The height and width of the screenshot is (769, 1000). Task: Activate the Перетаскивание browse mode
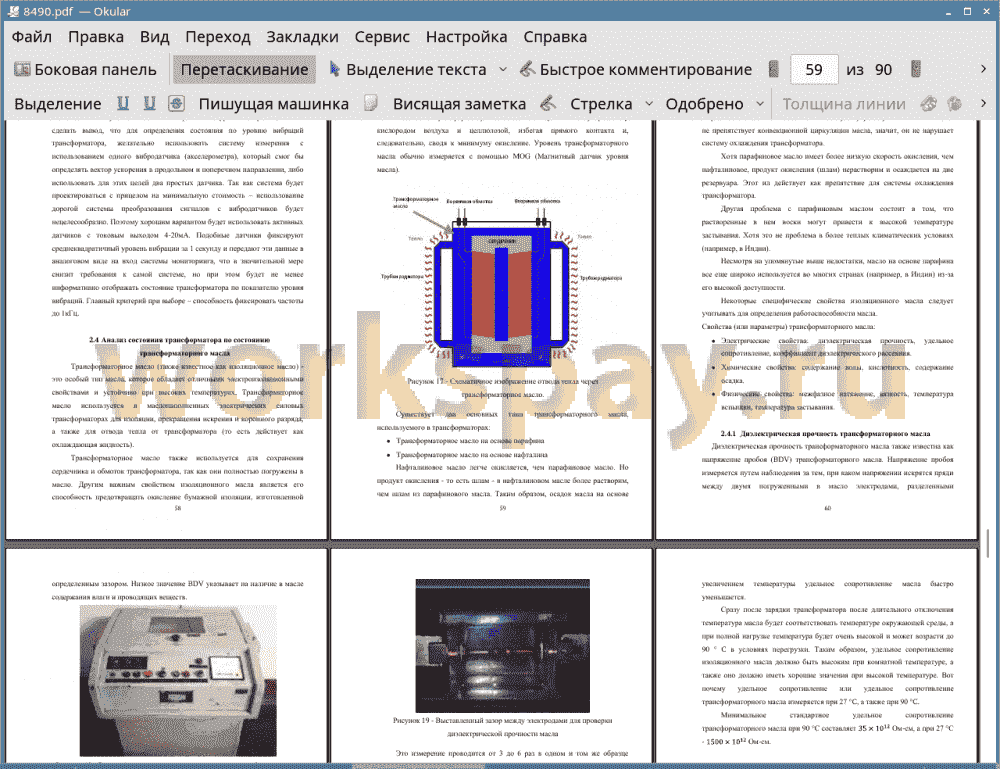[x=244, y=70]
